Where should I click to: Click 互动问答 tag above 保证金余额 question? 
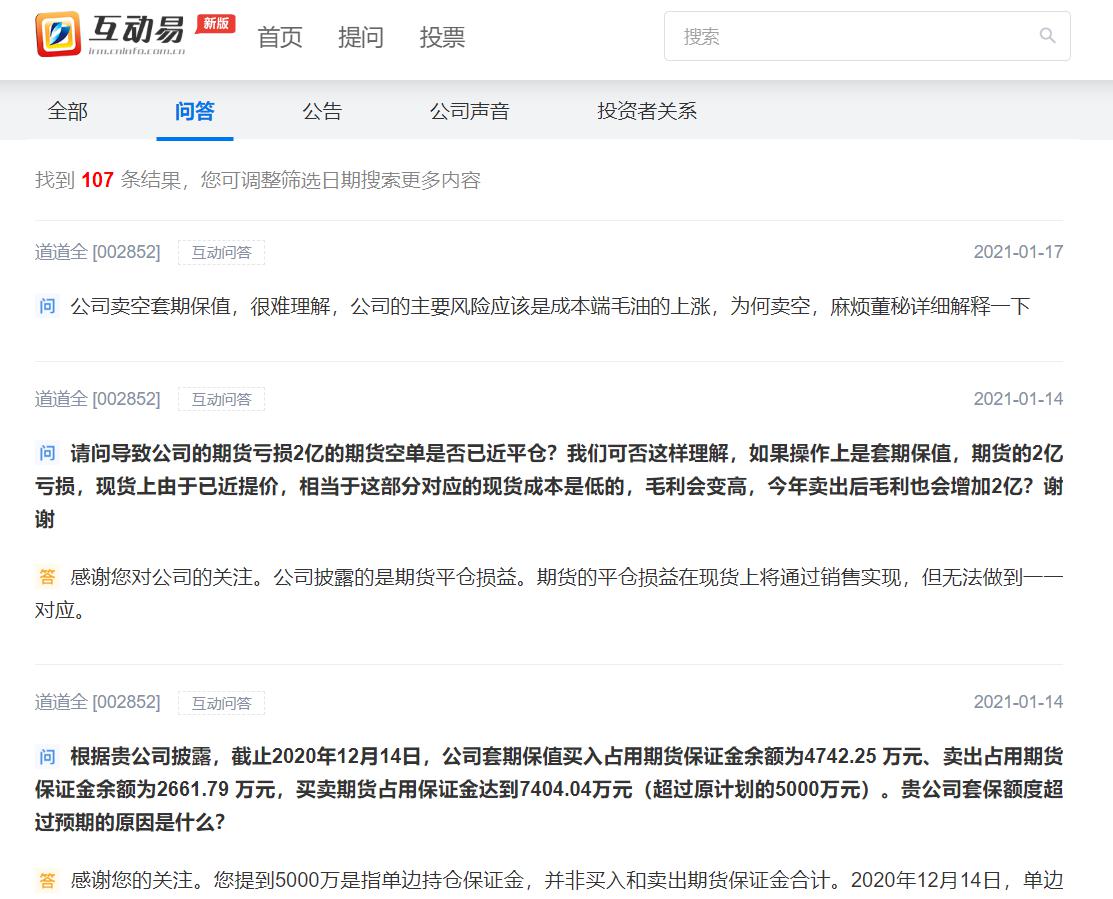pyautogui.click(x=221, y=703)
